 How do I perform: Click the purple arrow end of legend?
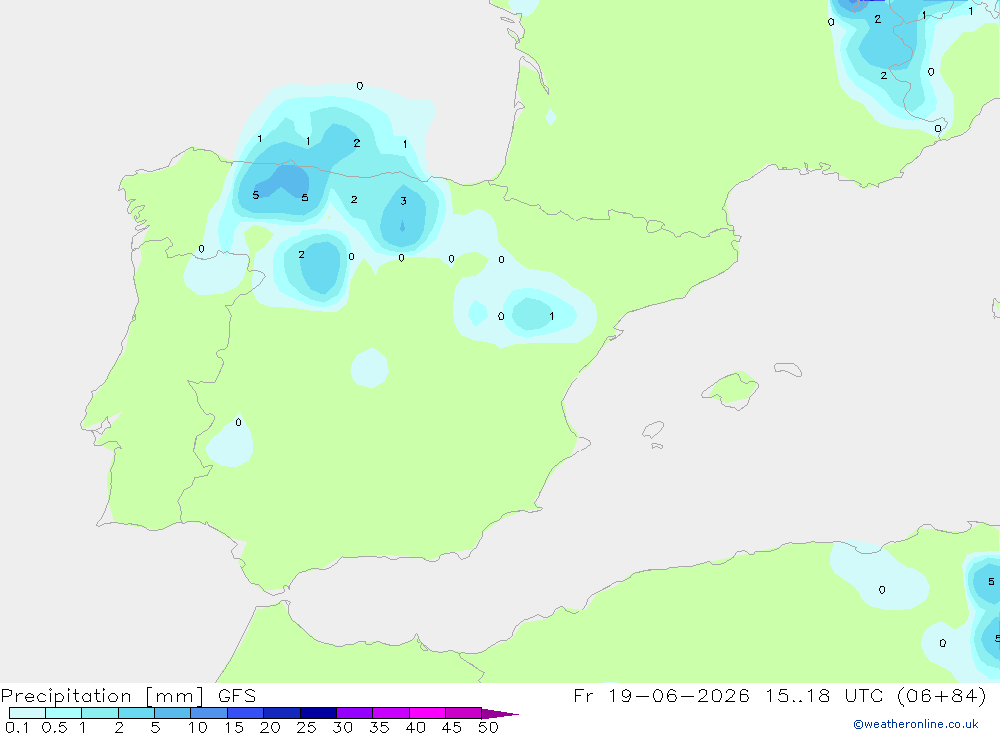pyautogui.click(x=500, y=714)
